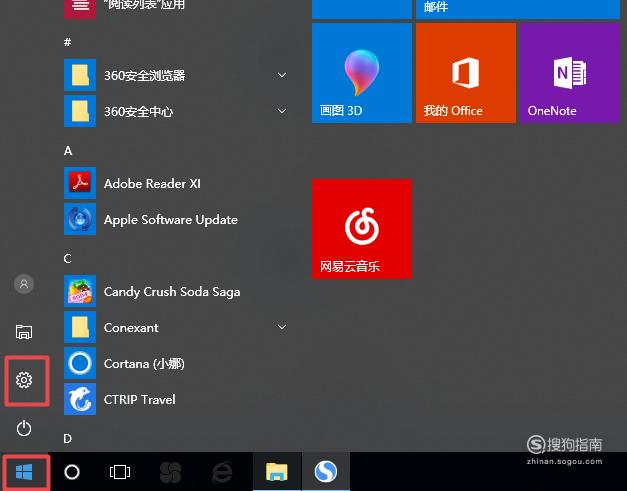Click the # section header
The width and height of the screenshot is (627, 491).
coord(68,42)
